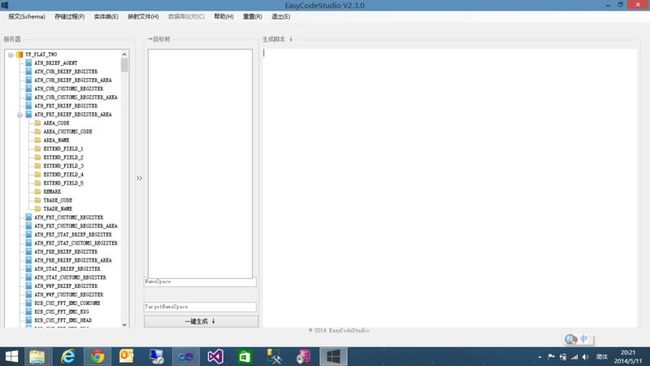Click the 退出(E) menu item

click(281, 17)
